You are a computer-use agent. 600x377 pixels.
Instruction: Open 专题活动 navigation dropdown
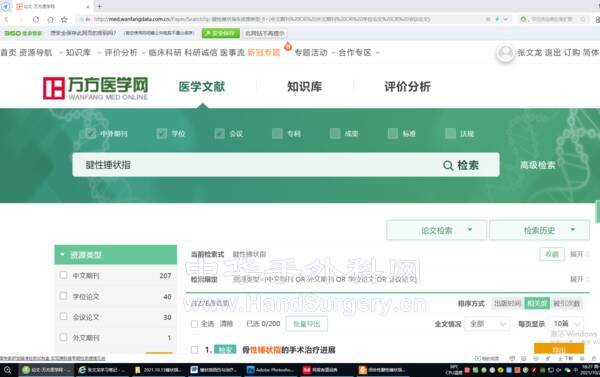pos(311,52)
